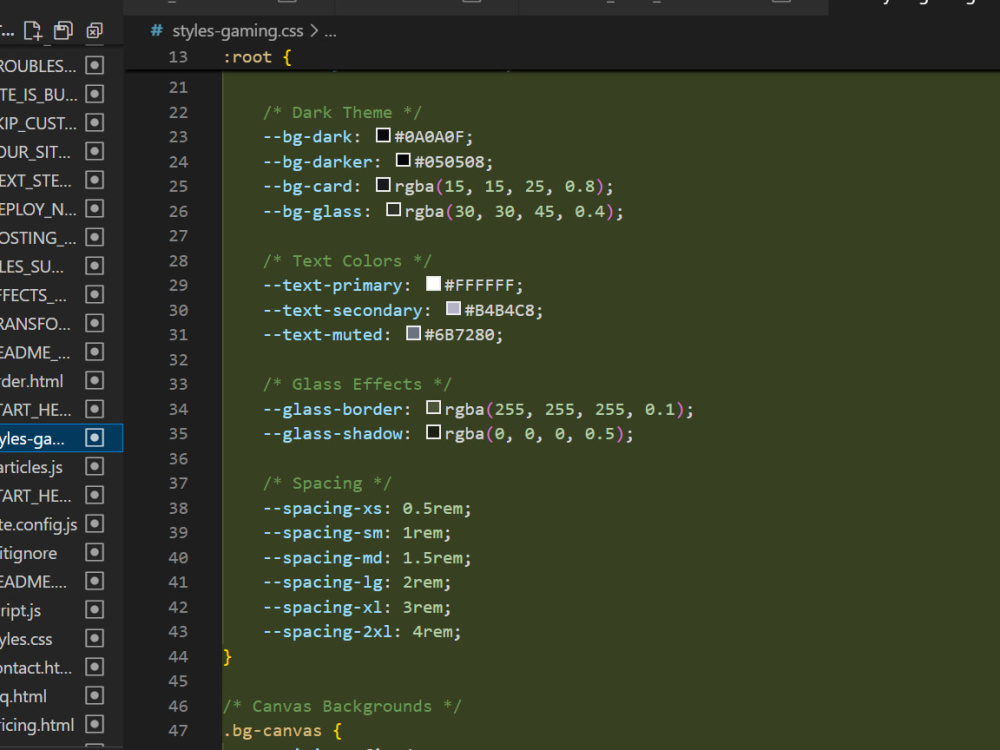Click the /* Dark Theme */ comment
Image resolution: width=1000 pixels, height=750 pixels.
[x=342, y=112]
